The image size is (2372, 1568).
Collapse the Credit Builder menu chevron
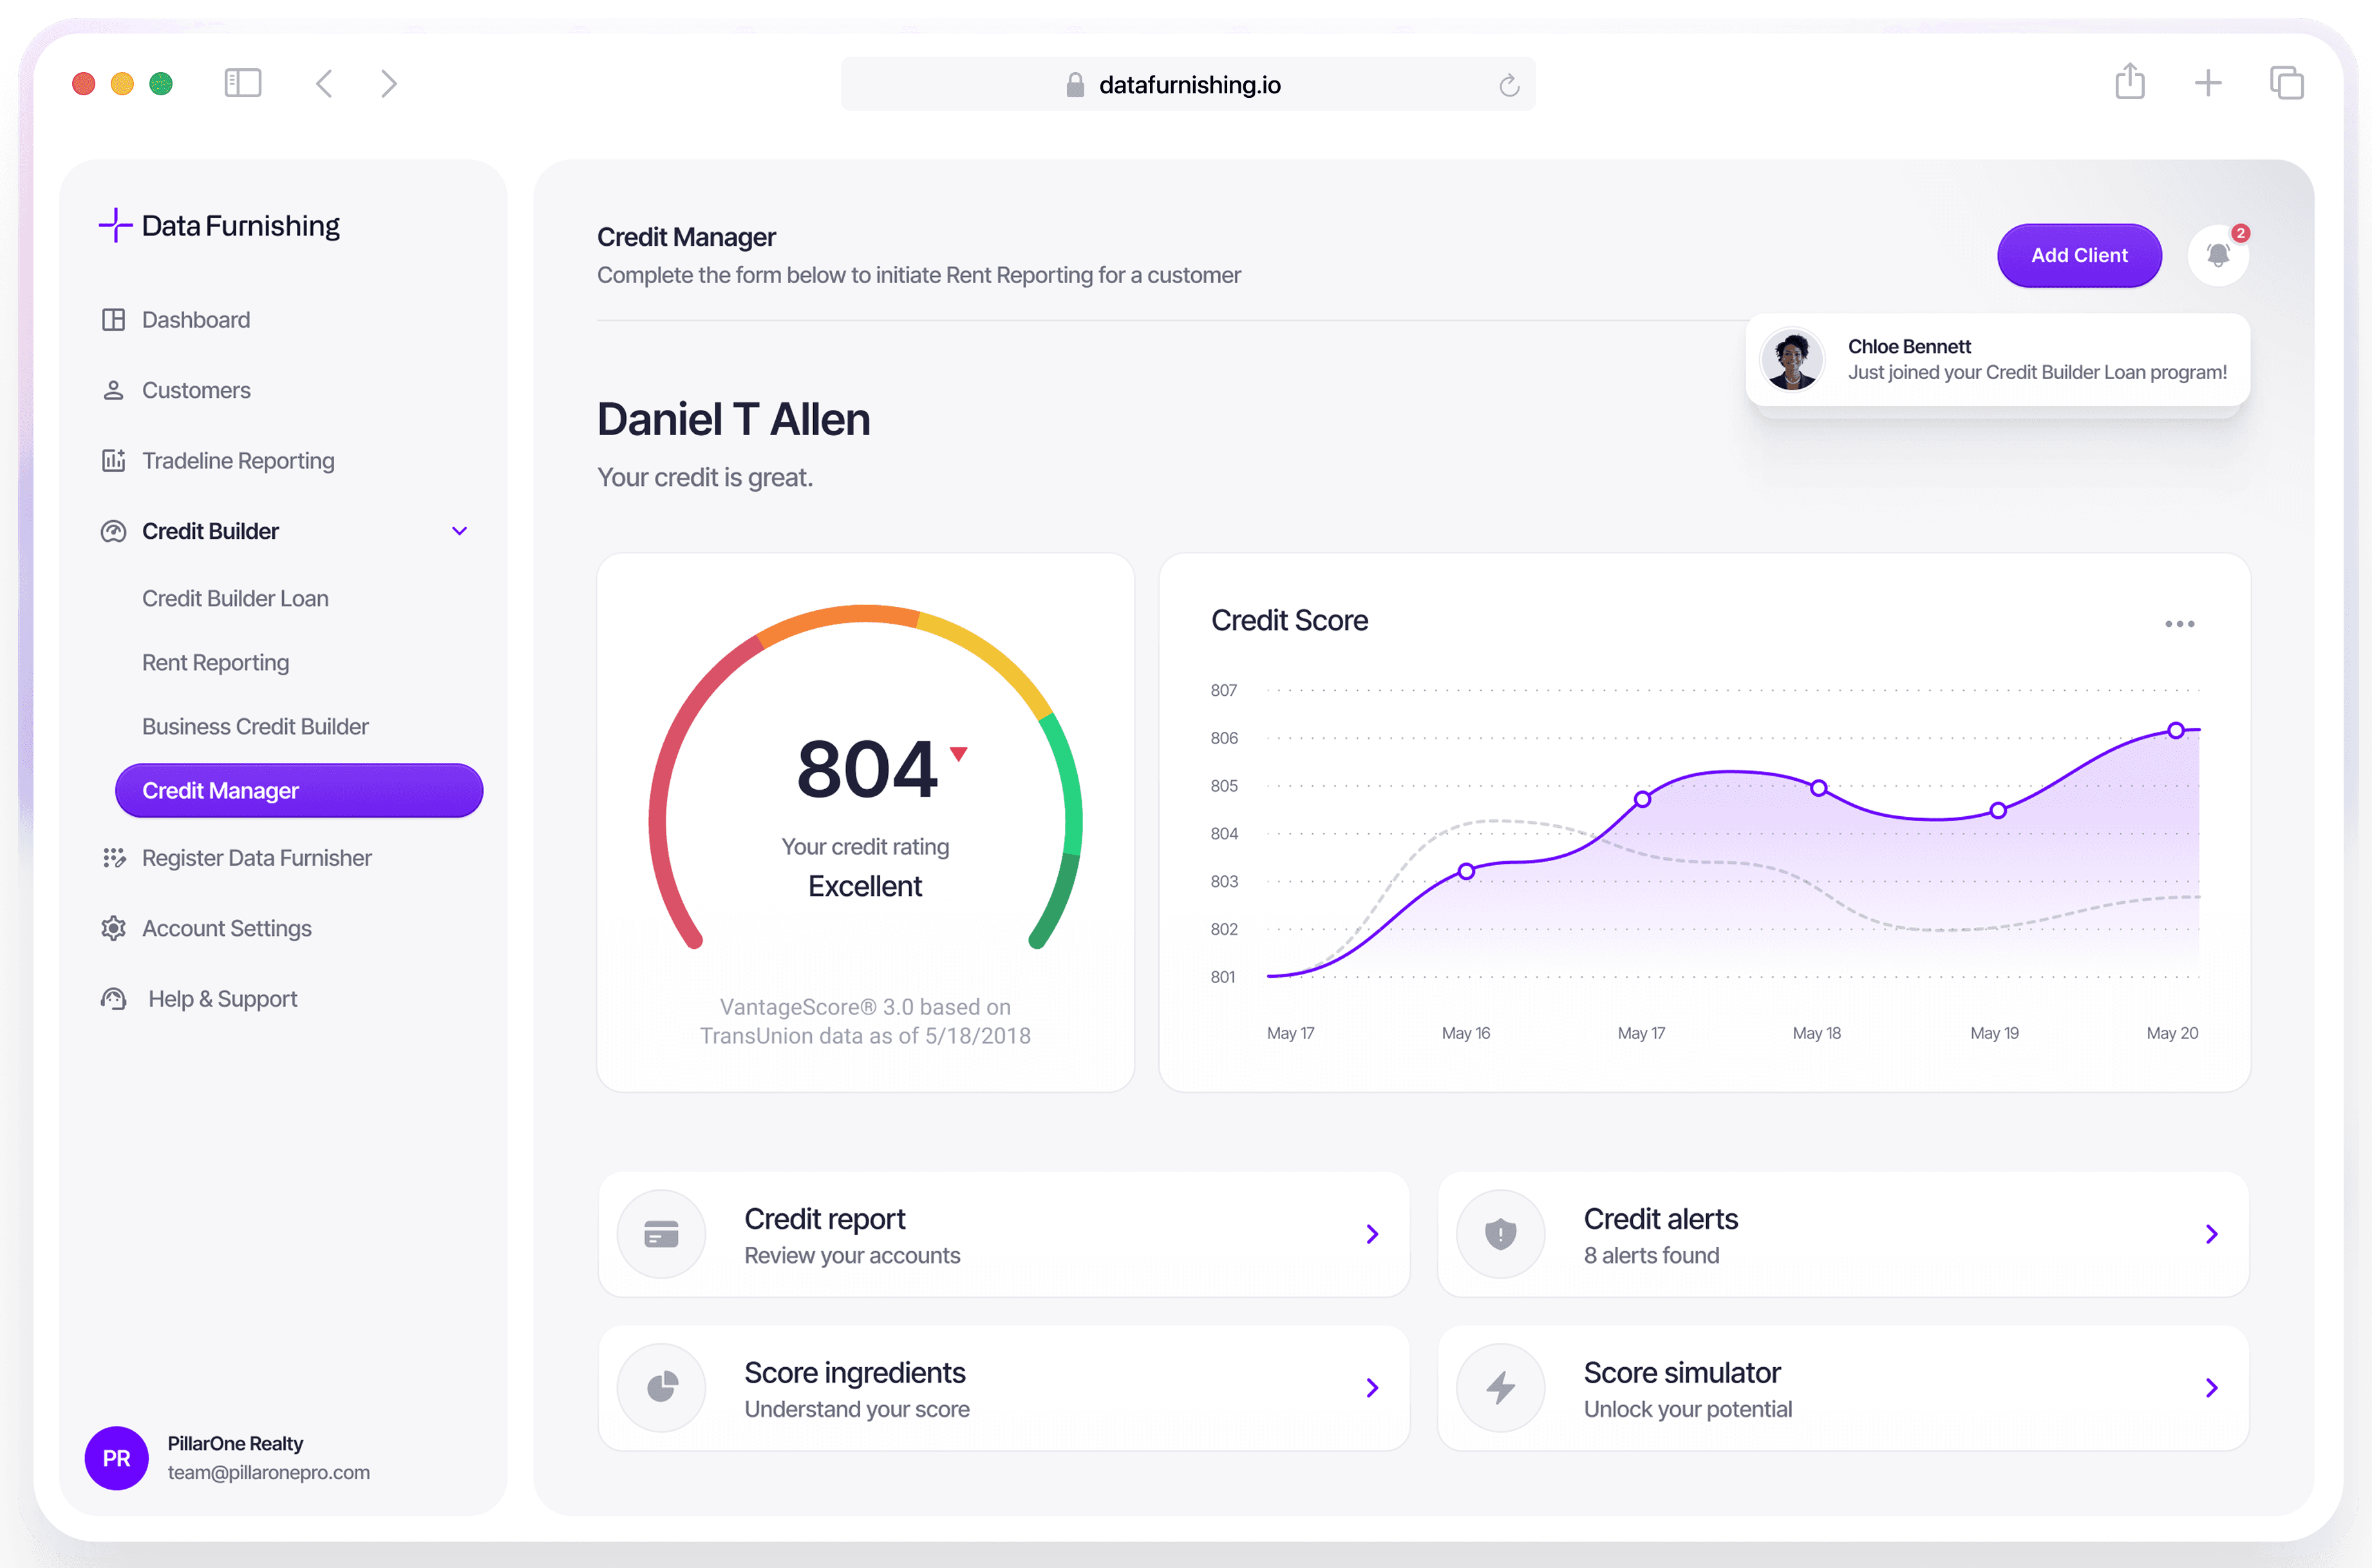460,531
